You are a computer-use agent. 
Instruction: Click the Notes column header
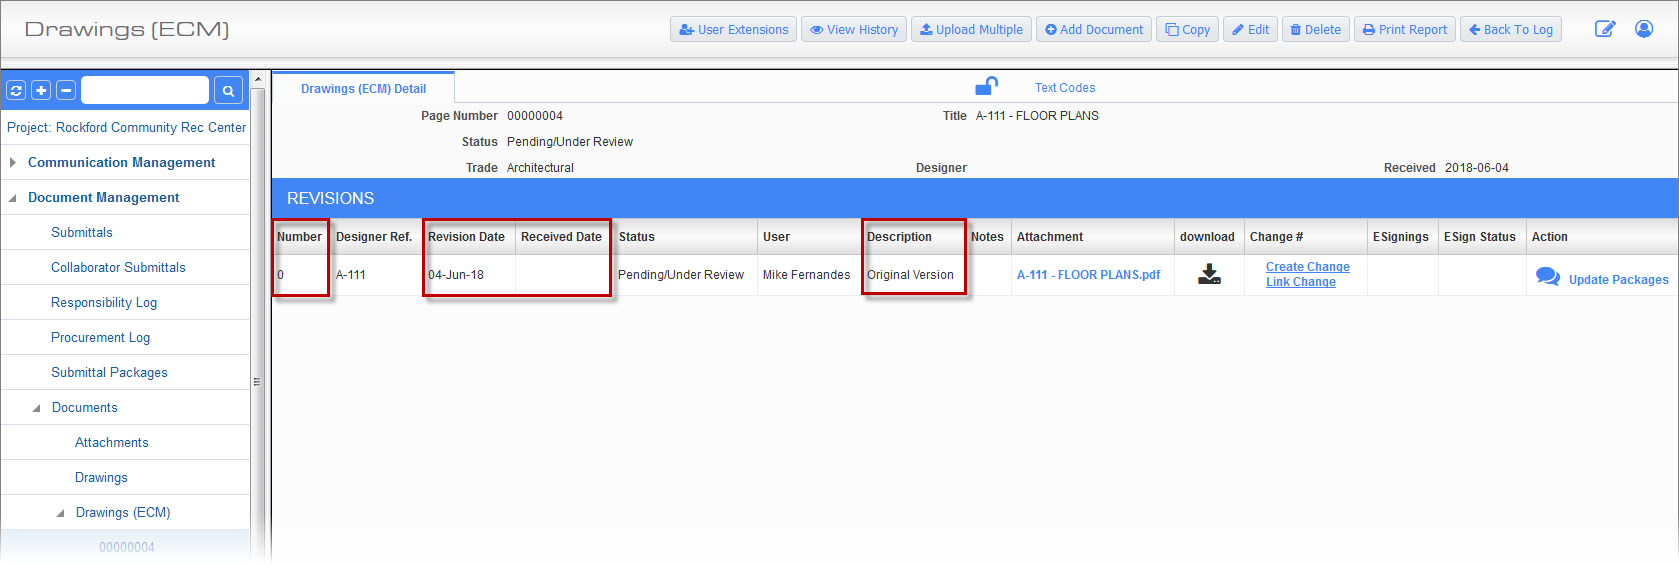(987, 237)
